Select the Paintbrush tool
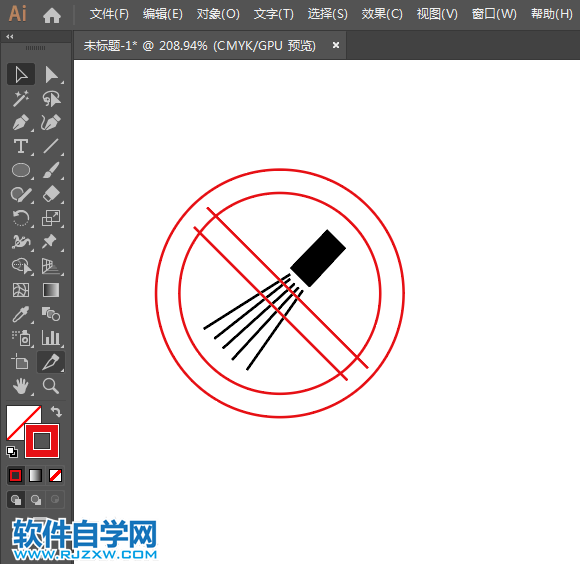This screenshot has width=580, height=564. click(x=51, y=170)
